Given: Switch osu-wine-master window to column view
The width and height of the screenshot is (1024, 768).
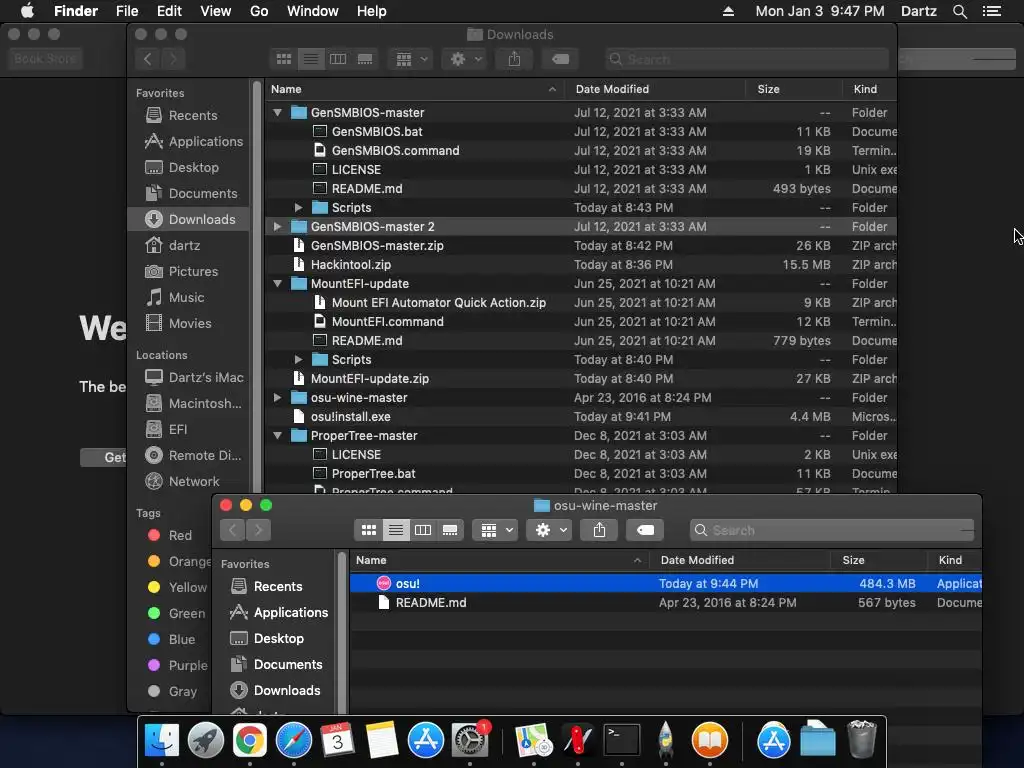Looking at the screenshot, I should coord(423,530).
